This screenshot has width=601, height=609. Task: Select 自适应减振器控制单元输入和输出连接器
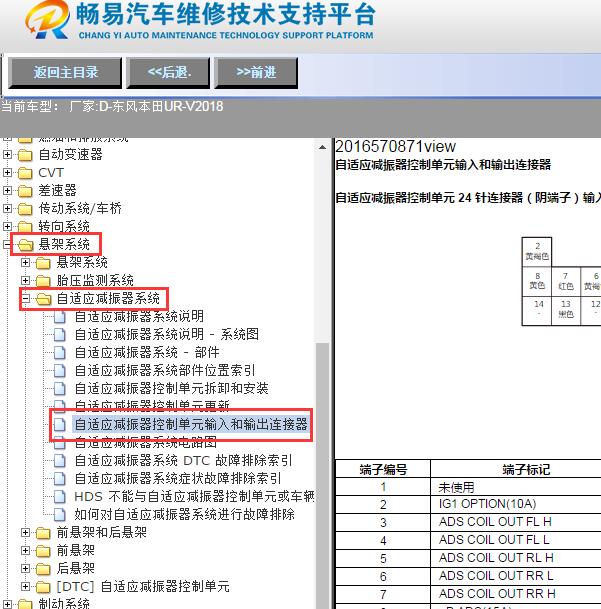[x=191, y=424]
